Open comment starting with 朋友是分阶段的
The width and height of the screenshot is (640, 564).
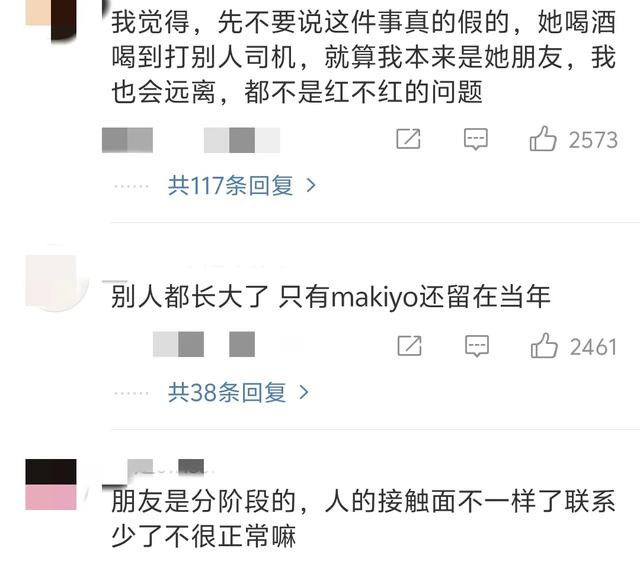pos(363,519)
